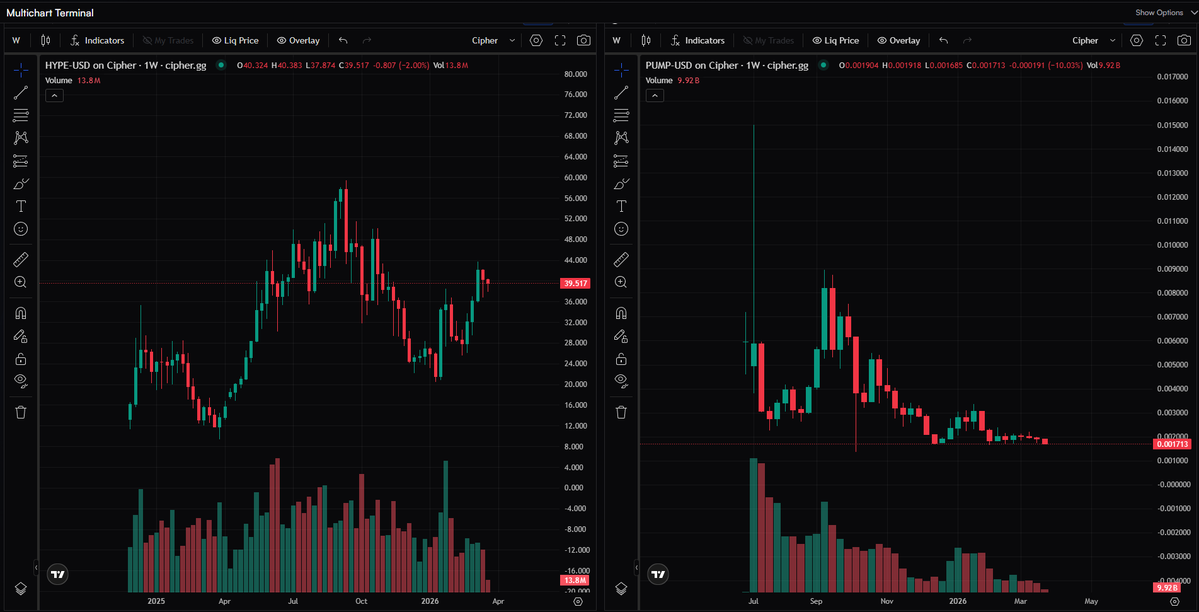
Task: Undo last action in HYPE chart
Action: [343, 41]
